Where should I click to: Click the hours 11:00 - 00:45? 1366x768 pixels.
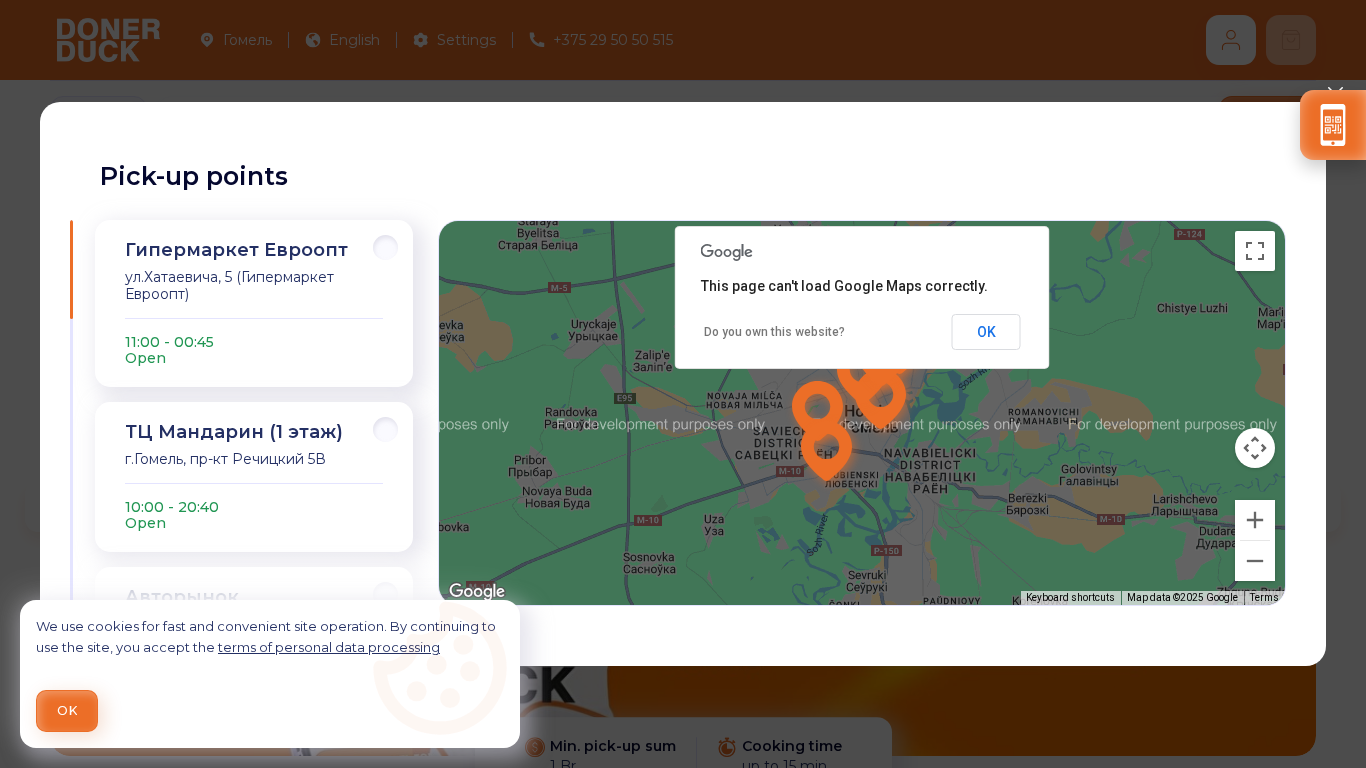(169, 342)
